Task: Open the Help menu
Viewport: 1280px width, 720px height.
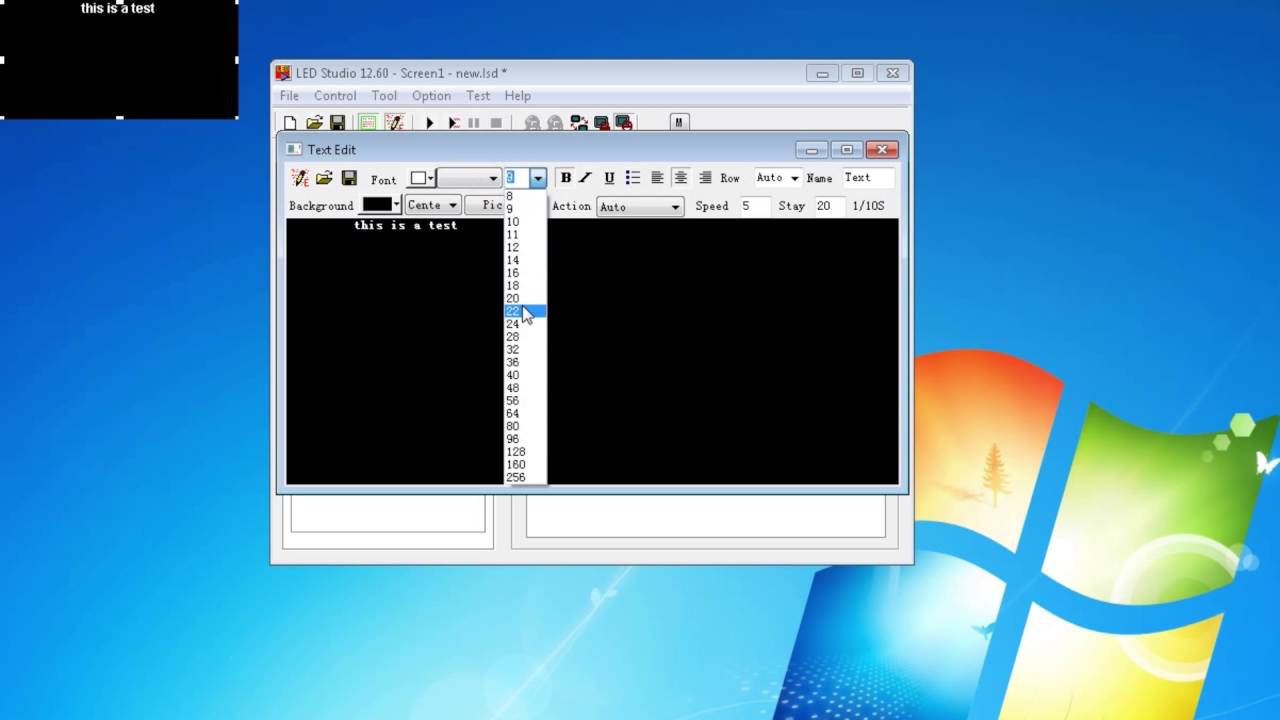Action: (x=517, y=96)
